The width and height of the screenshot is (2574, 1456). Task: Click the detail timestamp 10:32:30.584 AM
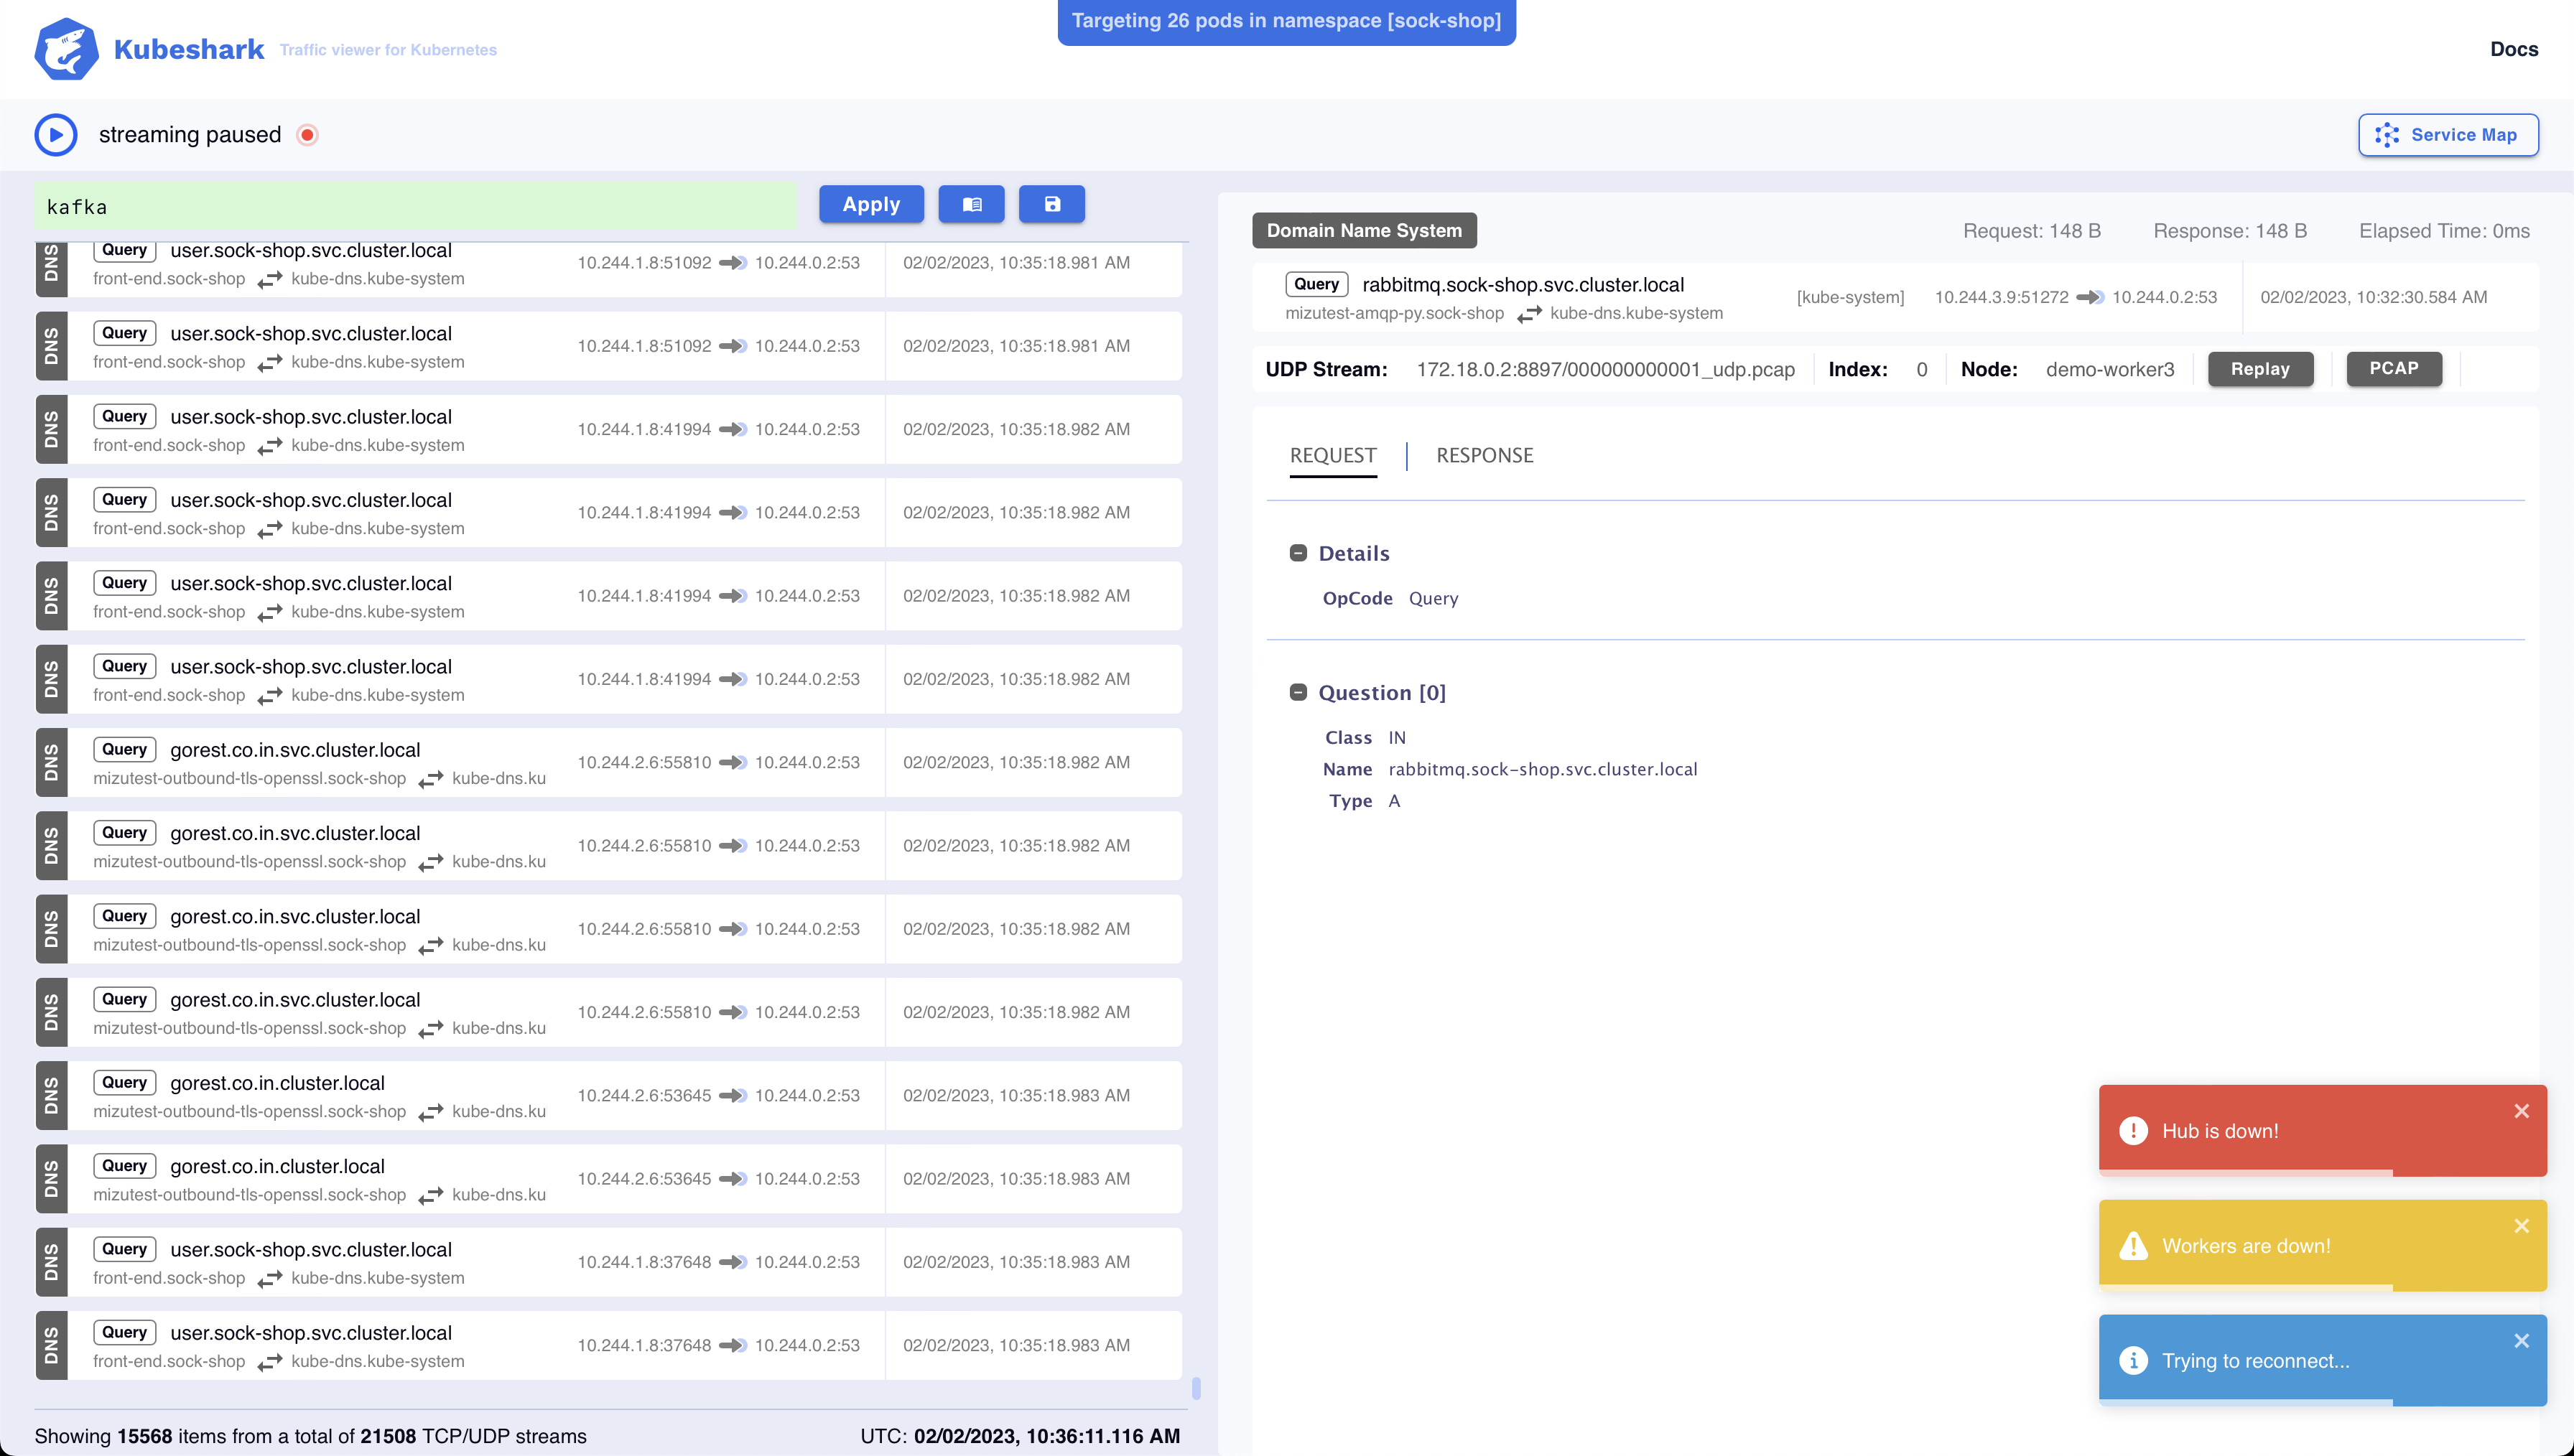[2374, 297]
